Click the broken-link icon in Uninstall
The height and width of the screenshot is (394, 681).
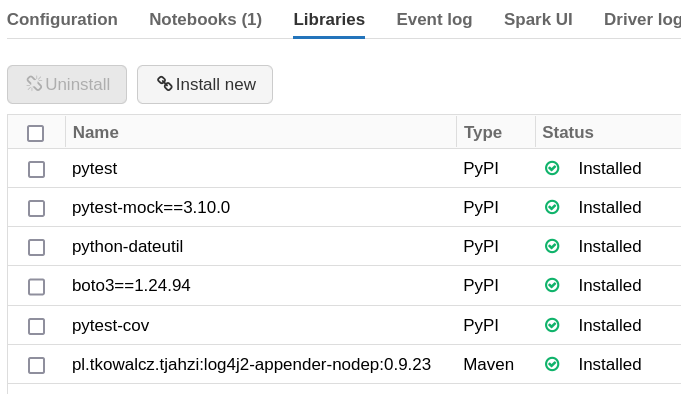tap(34, 84)
